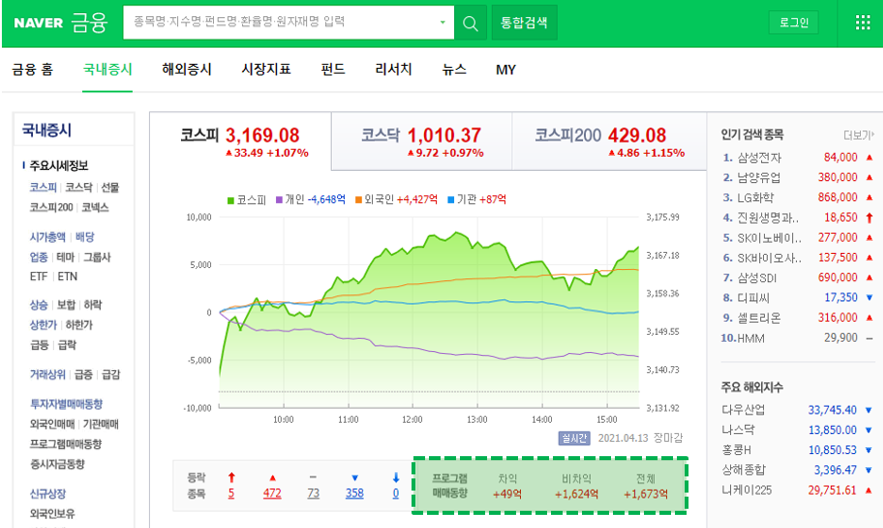Viewport: 883px width, 528px height.
Task: Open the apps grid icon
Action: pos(863,23)
